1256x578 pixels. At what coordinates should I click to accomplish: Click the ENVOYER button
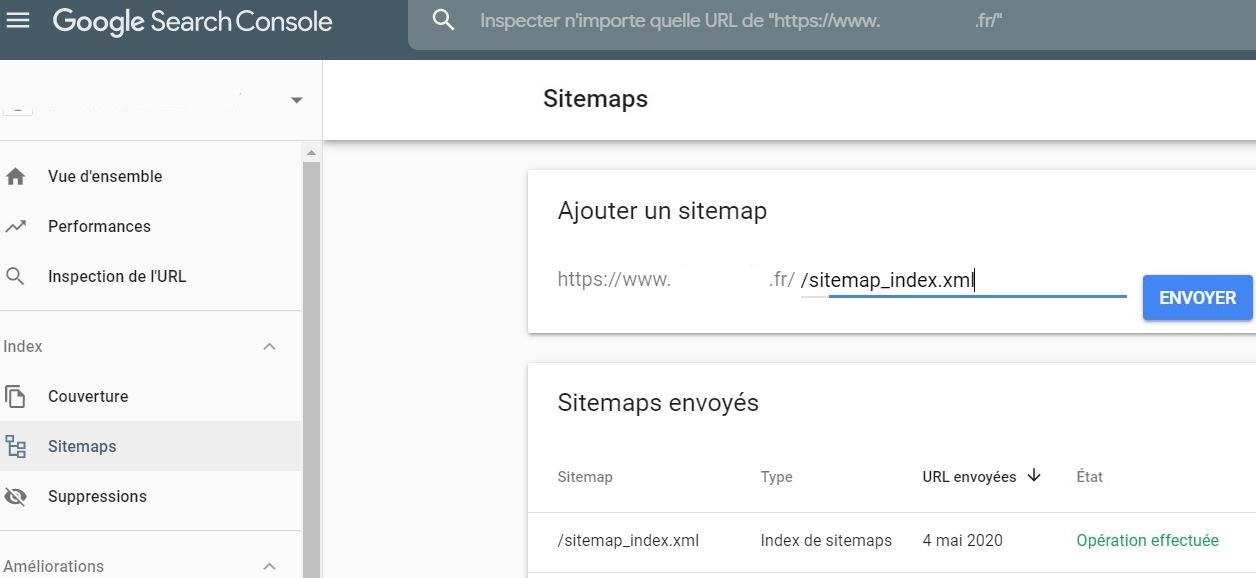[1197, 298]
